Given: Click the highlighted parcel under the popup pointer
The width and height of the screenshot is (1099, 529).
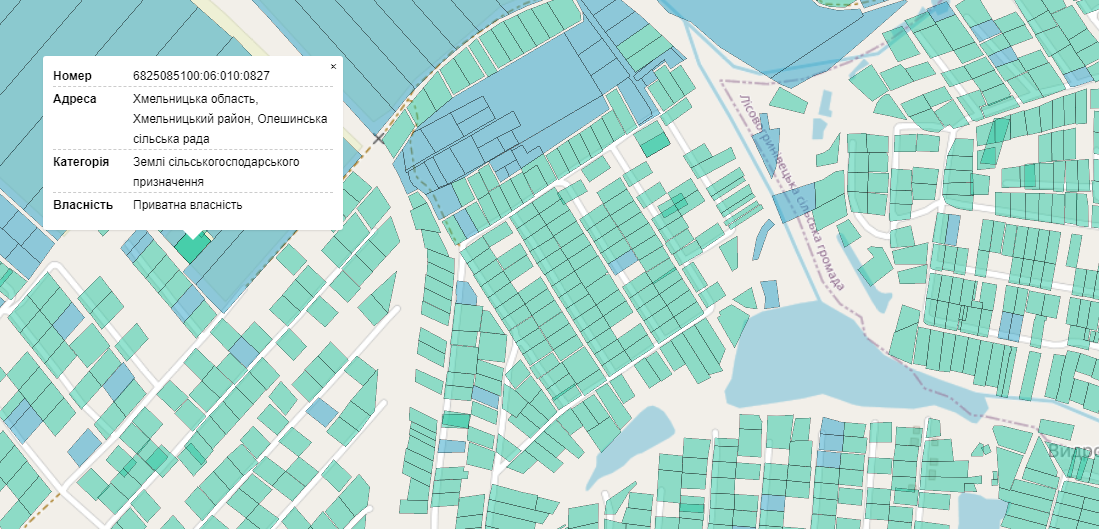Looking at the screenshot, I should point(192,247).
